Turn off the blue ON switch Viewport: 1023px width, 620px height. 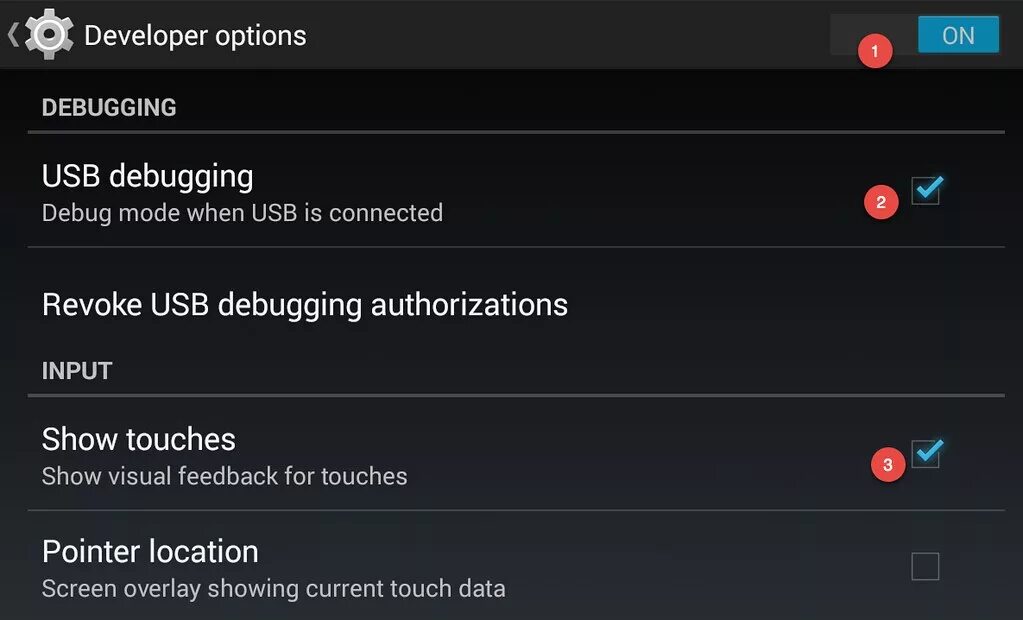(x=958, y=35)
